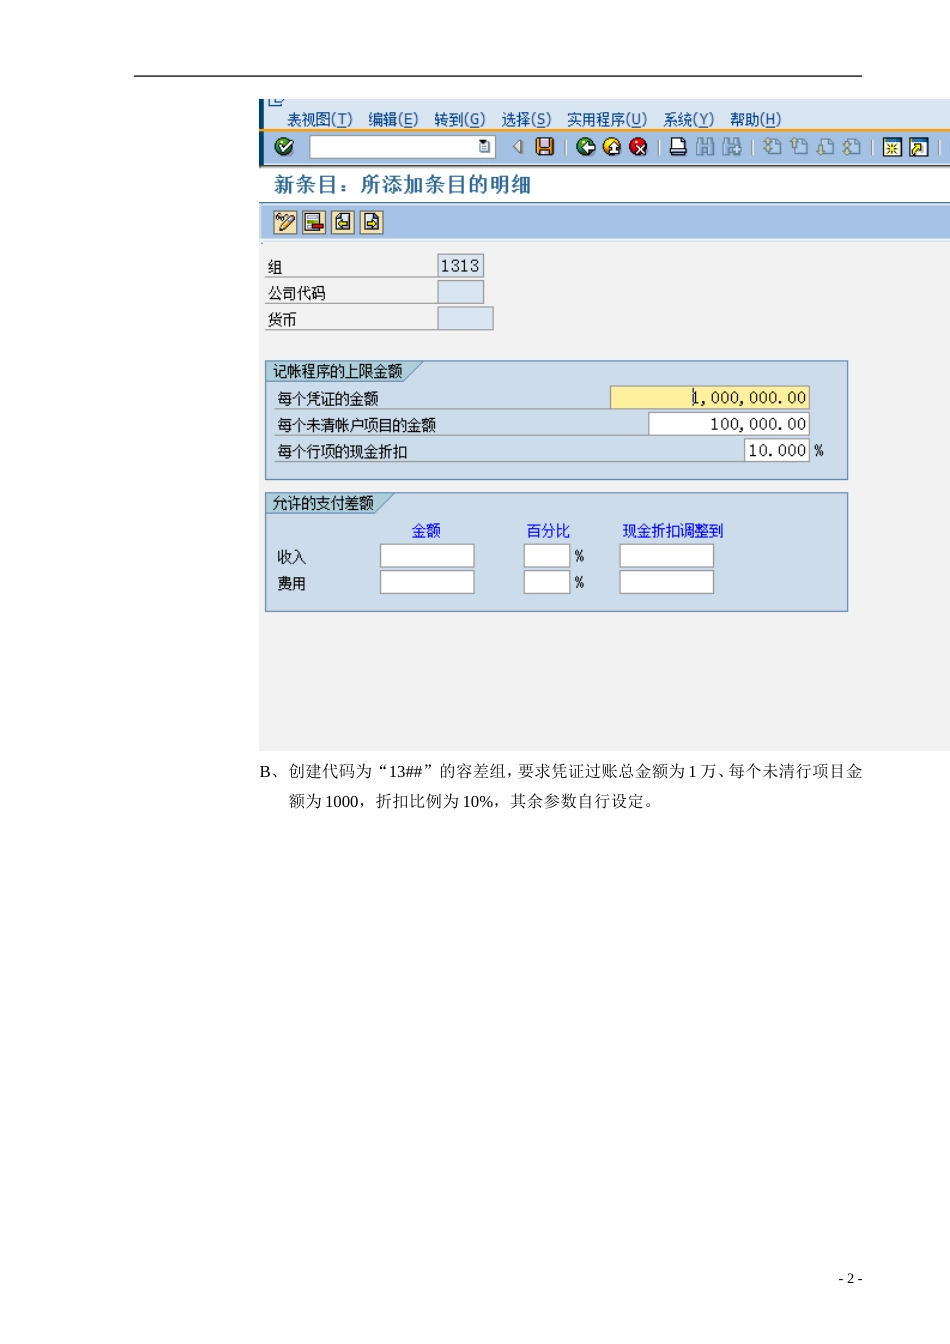Click the command field collapse arrow
The height and width of the screenshot is (1344, 950).
tap(518, 147)
